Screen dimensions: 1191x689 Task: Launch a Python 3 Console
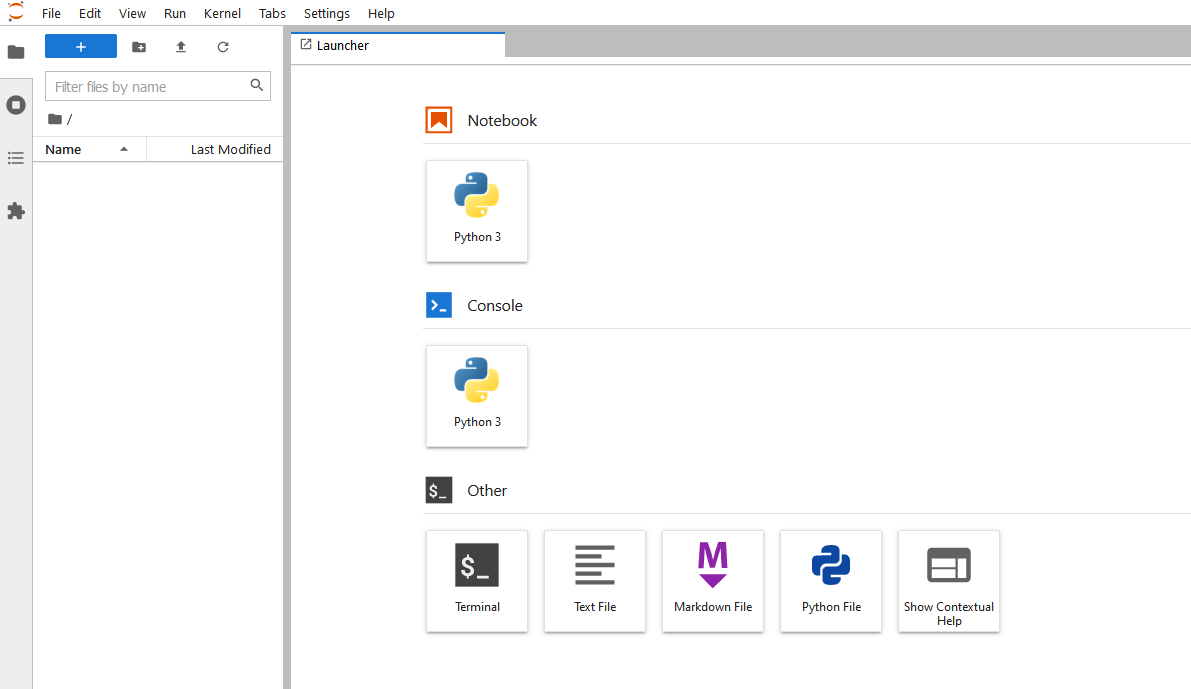click(477, 397)
